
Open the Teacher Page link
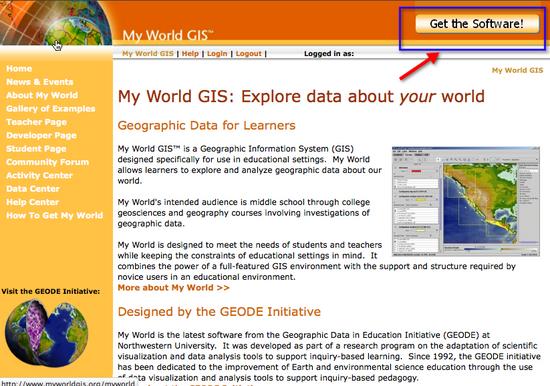(x=36, y=122)
